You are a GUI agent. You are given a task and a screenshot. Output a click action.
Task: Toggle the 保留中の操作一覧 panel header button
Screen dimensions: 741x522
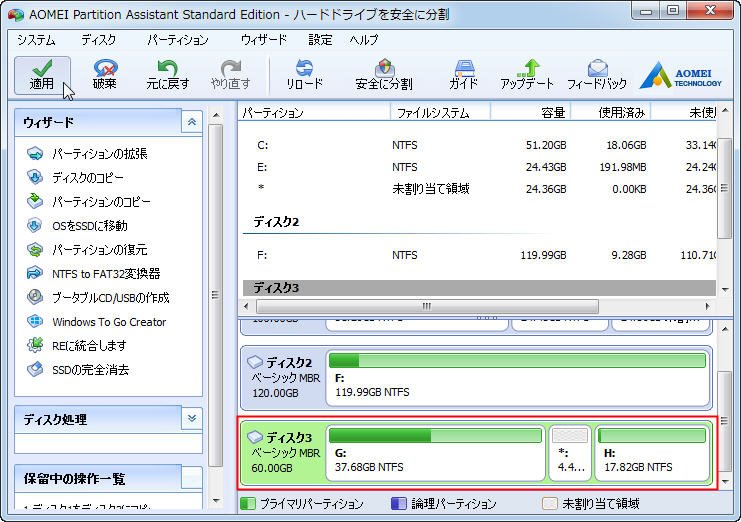(x=192, y=478)
